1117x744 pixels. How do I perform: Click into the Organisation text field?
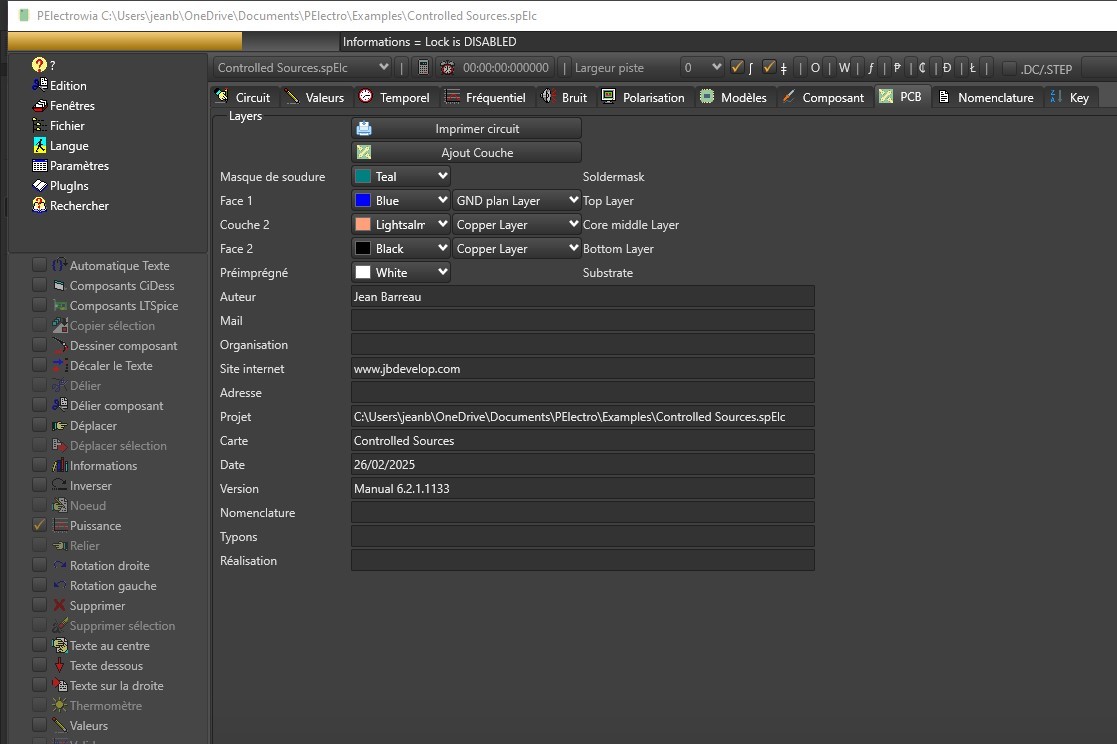[x=582, y=345]
